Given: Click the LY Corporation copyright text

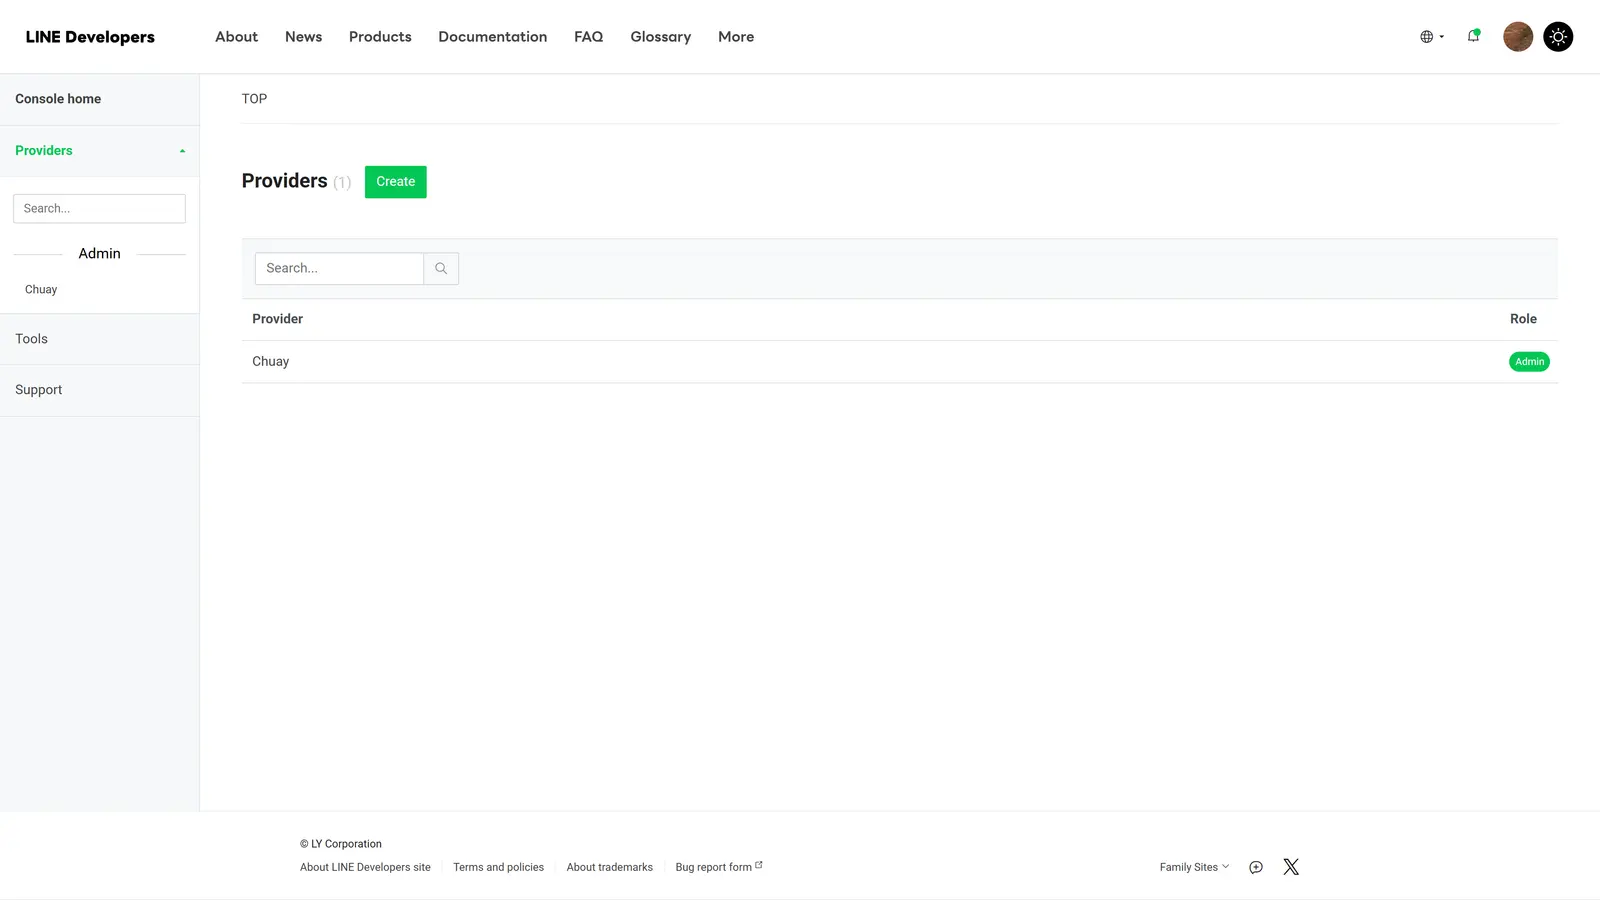Looking at the screenshot, I should pyautogui.click(x=341, y=844).
